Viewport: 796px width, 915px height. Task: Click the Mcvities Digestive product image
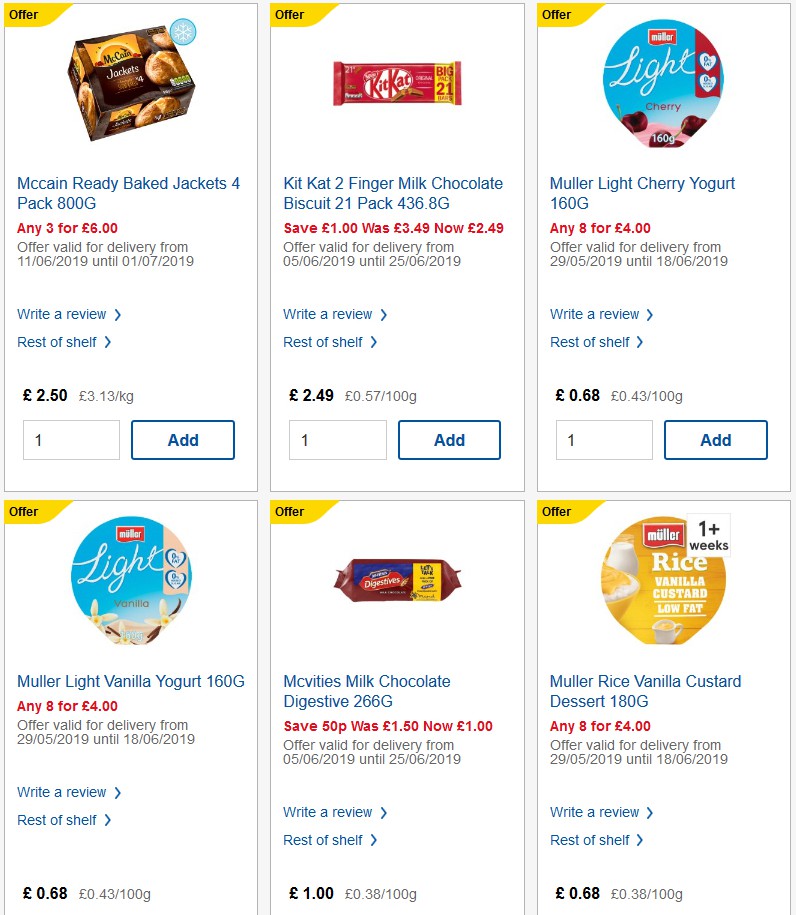[x=396, y=585]
